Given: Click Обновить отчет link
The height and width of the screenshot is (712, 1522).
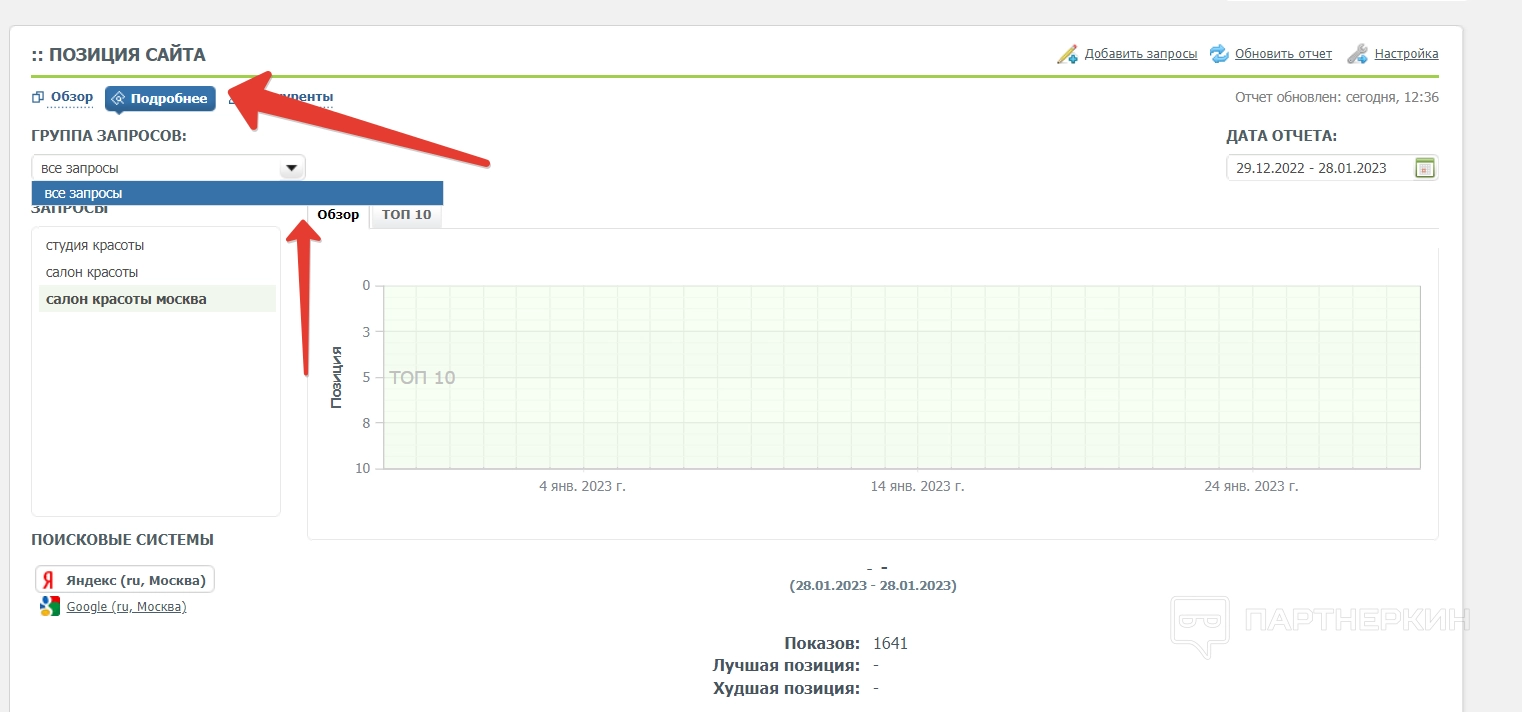Looking at the screenshot, I should click(x=1283, y=54).
